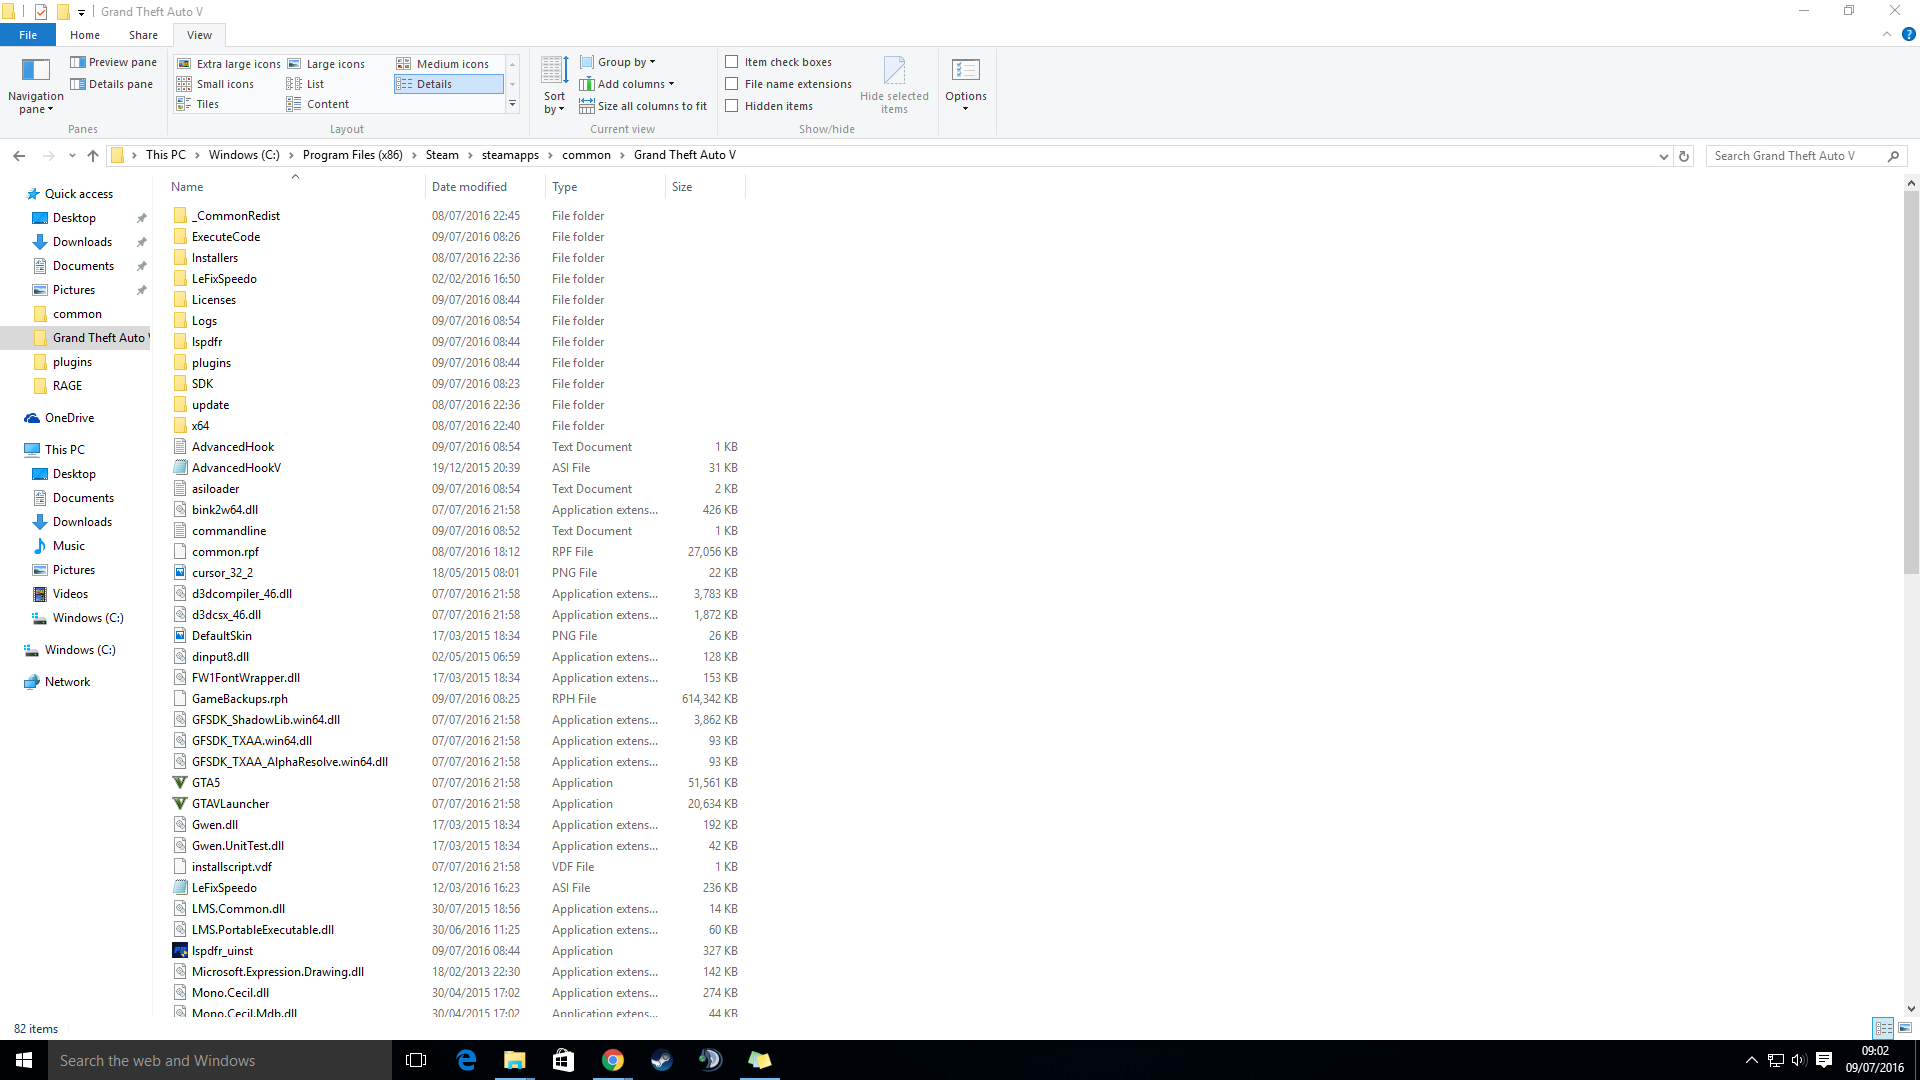1920x1080 pixels.
Task: Click the Up directory arrow
Action: pyautogui.click(x=93, y=156)
